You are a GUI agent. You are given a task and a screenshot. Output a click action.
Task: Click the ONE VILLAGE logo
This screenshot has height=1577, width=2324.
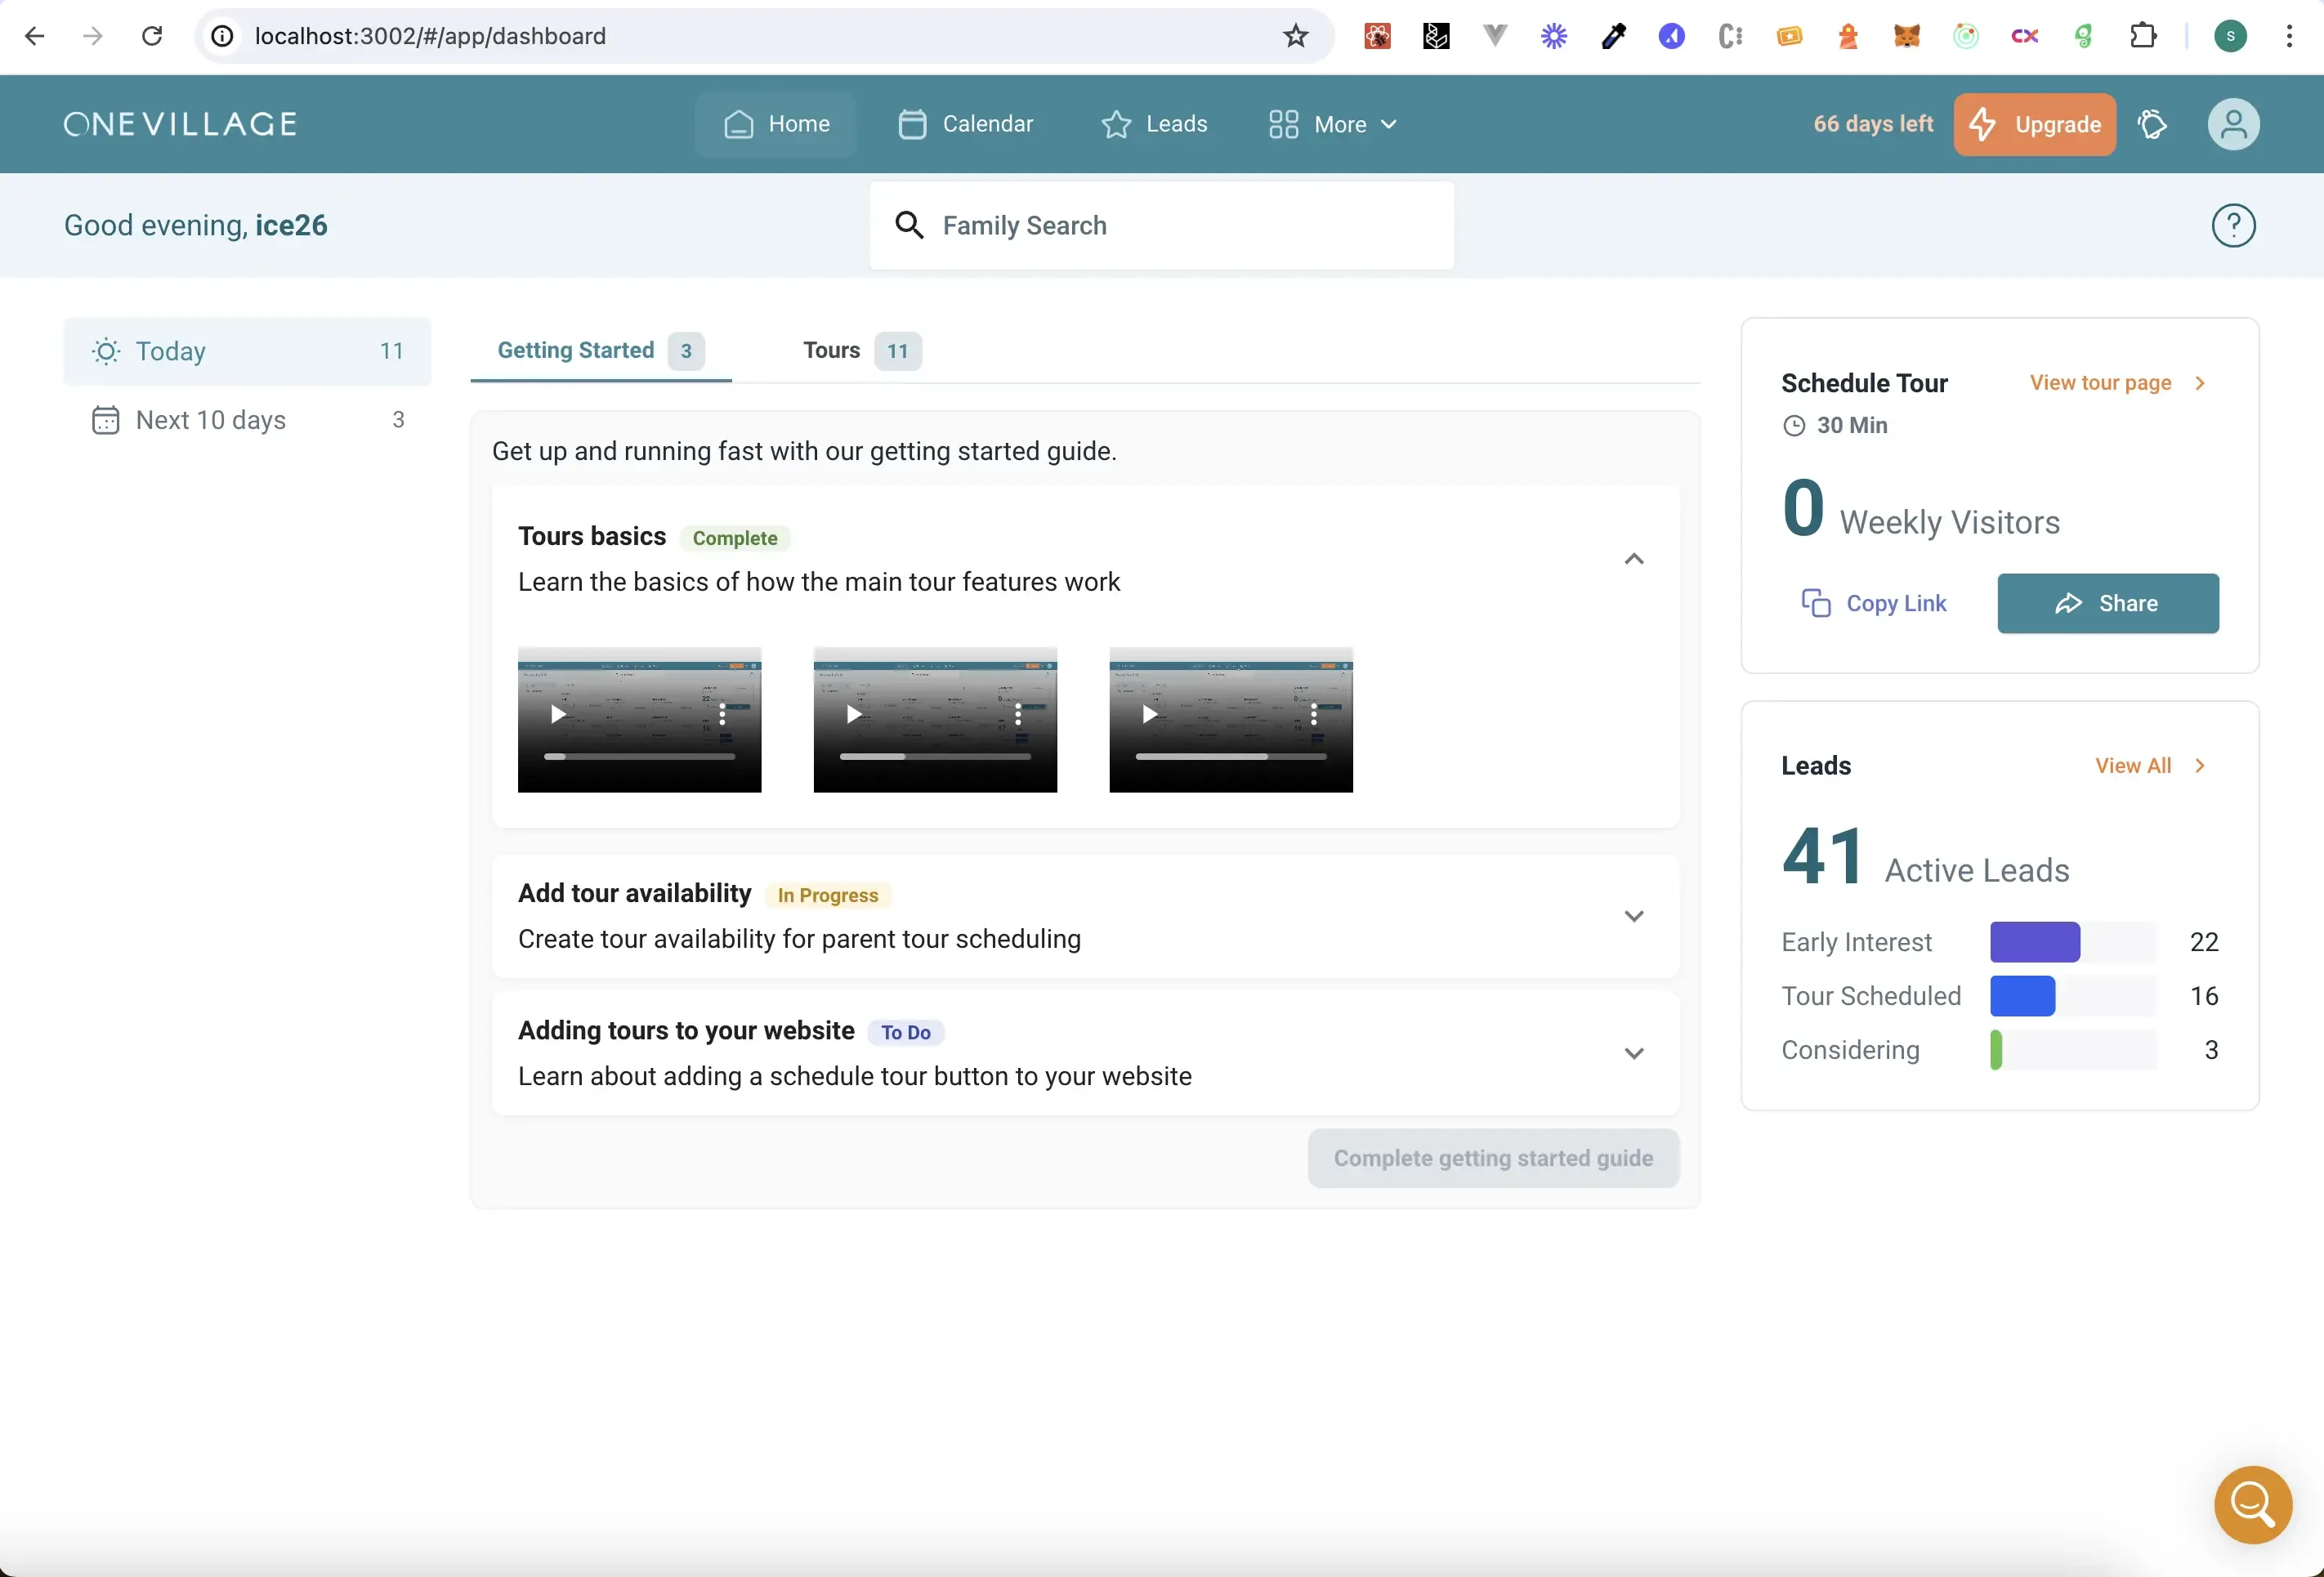[181, 124]
